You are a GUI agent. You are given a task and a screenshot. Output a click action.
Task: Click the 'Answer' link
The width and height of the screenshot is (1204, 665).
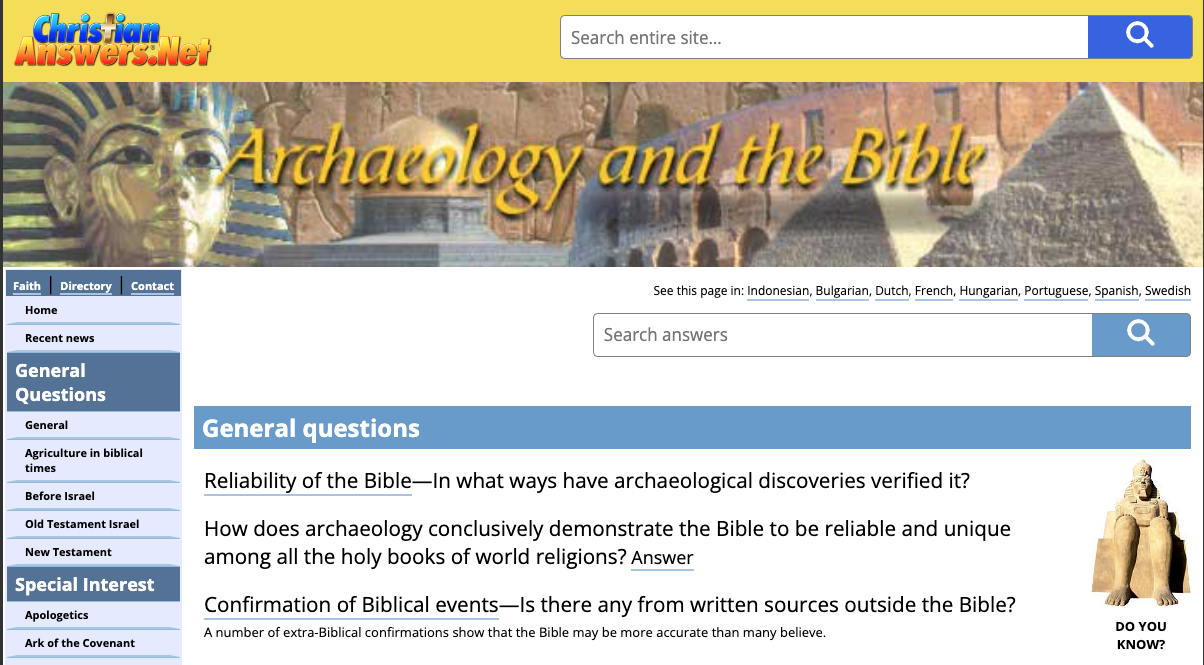(662, 558)
